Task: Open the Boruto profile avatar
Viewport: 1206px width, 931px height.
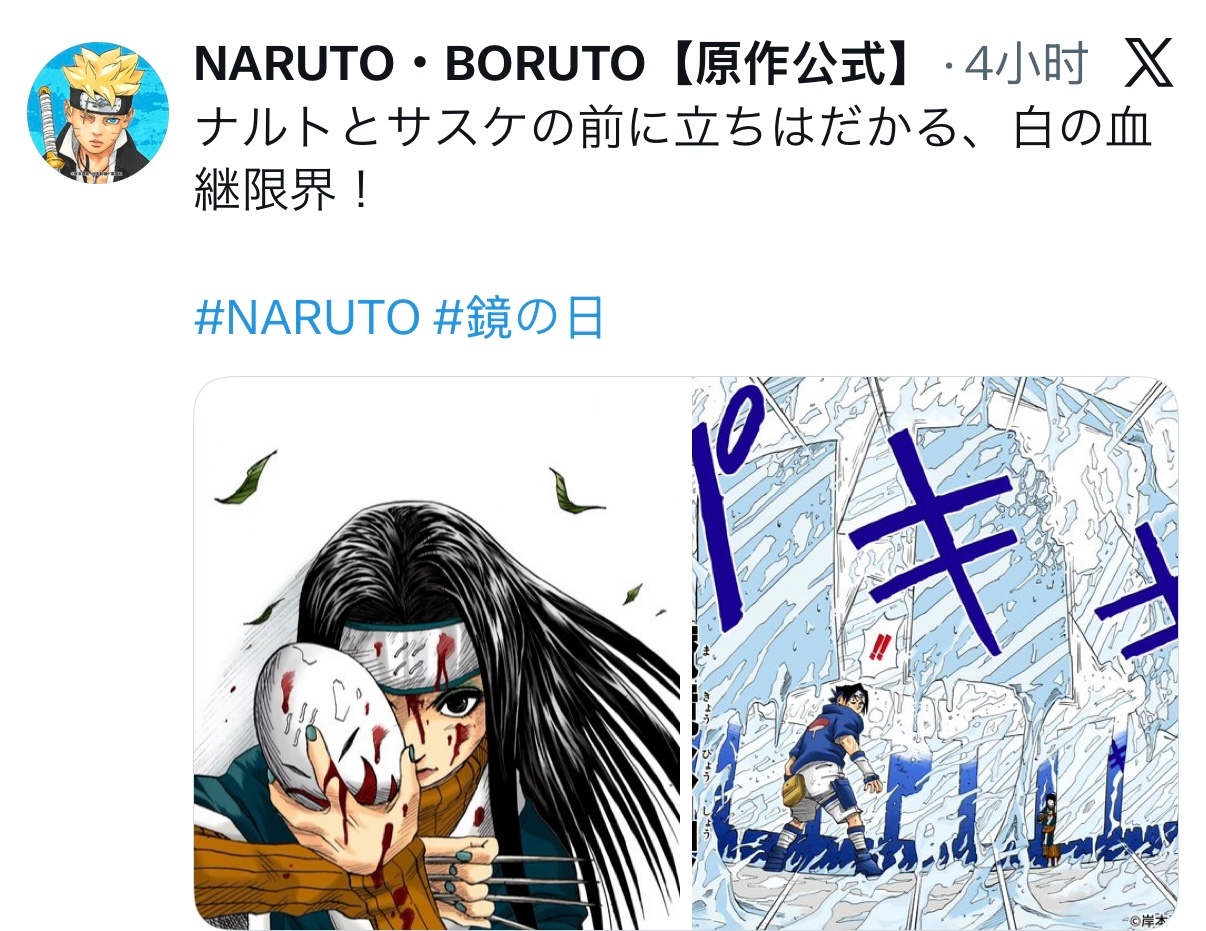Action: coord(98,113)
